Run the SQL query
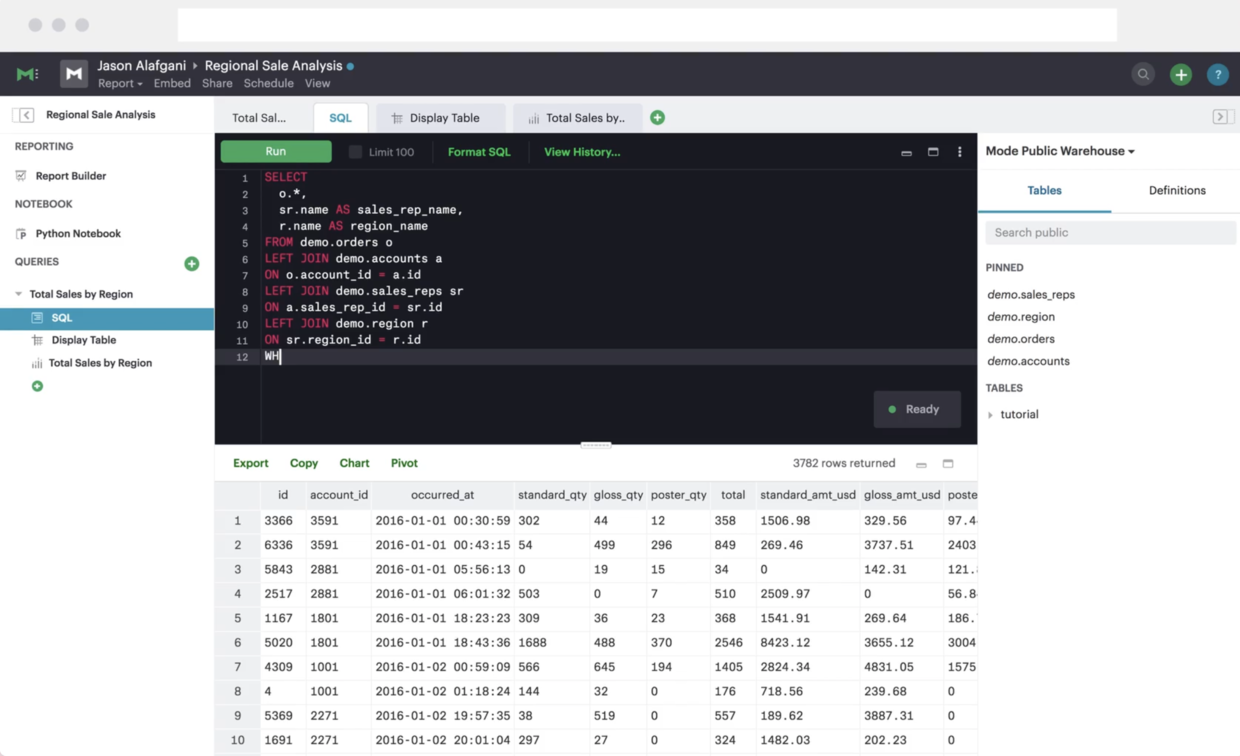 pos(276,151)
